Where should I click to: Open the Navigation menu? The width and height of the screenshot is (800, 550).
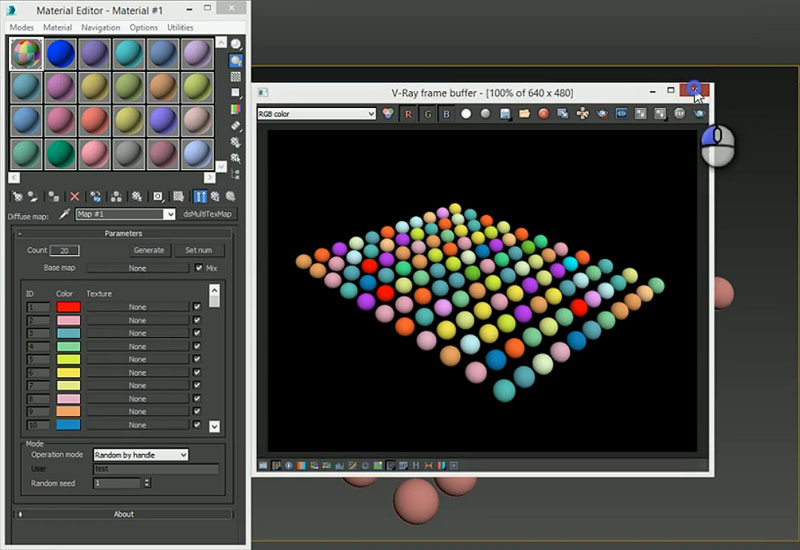coord(100,28)
